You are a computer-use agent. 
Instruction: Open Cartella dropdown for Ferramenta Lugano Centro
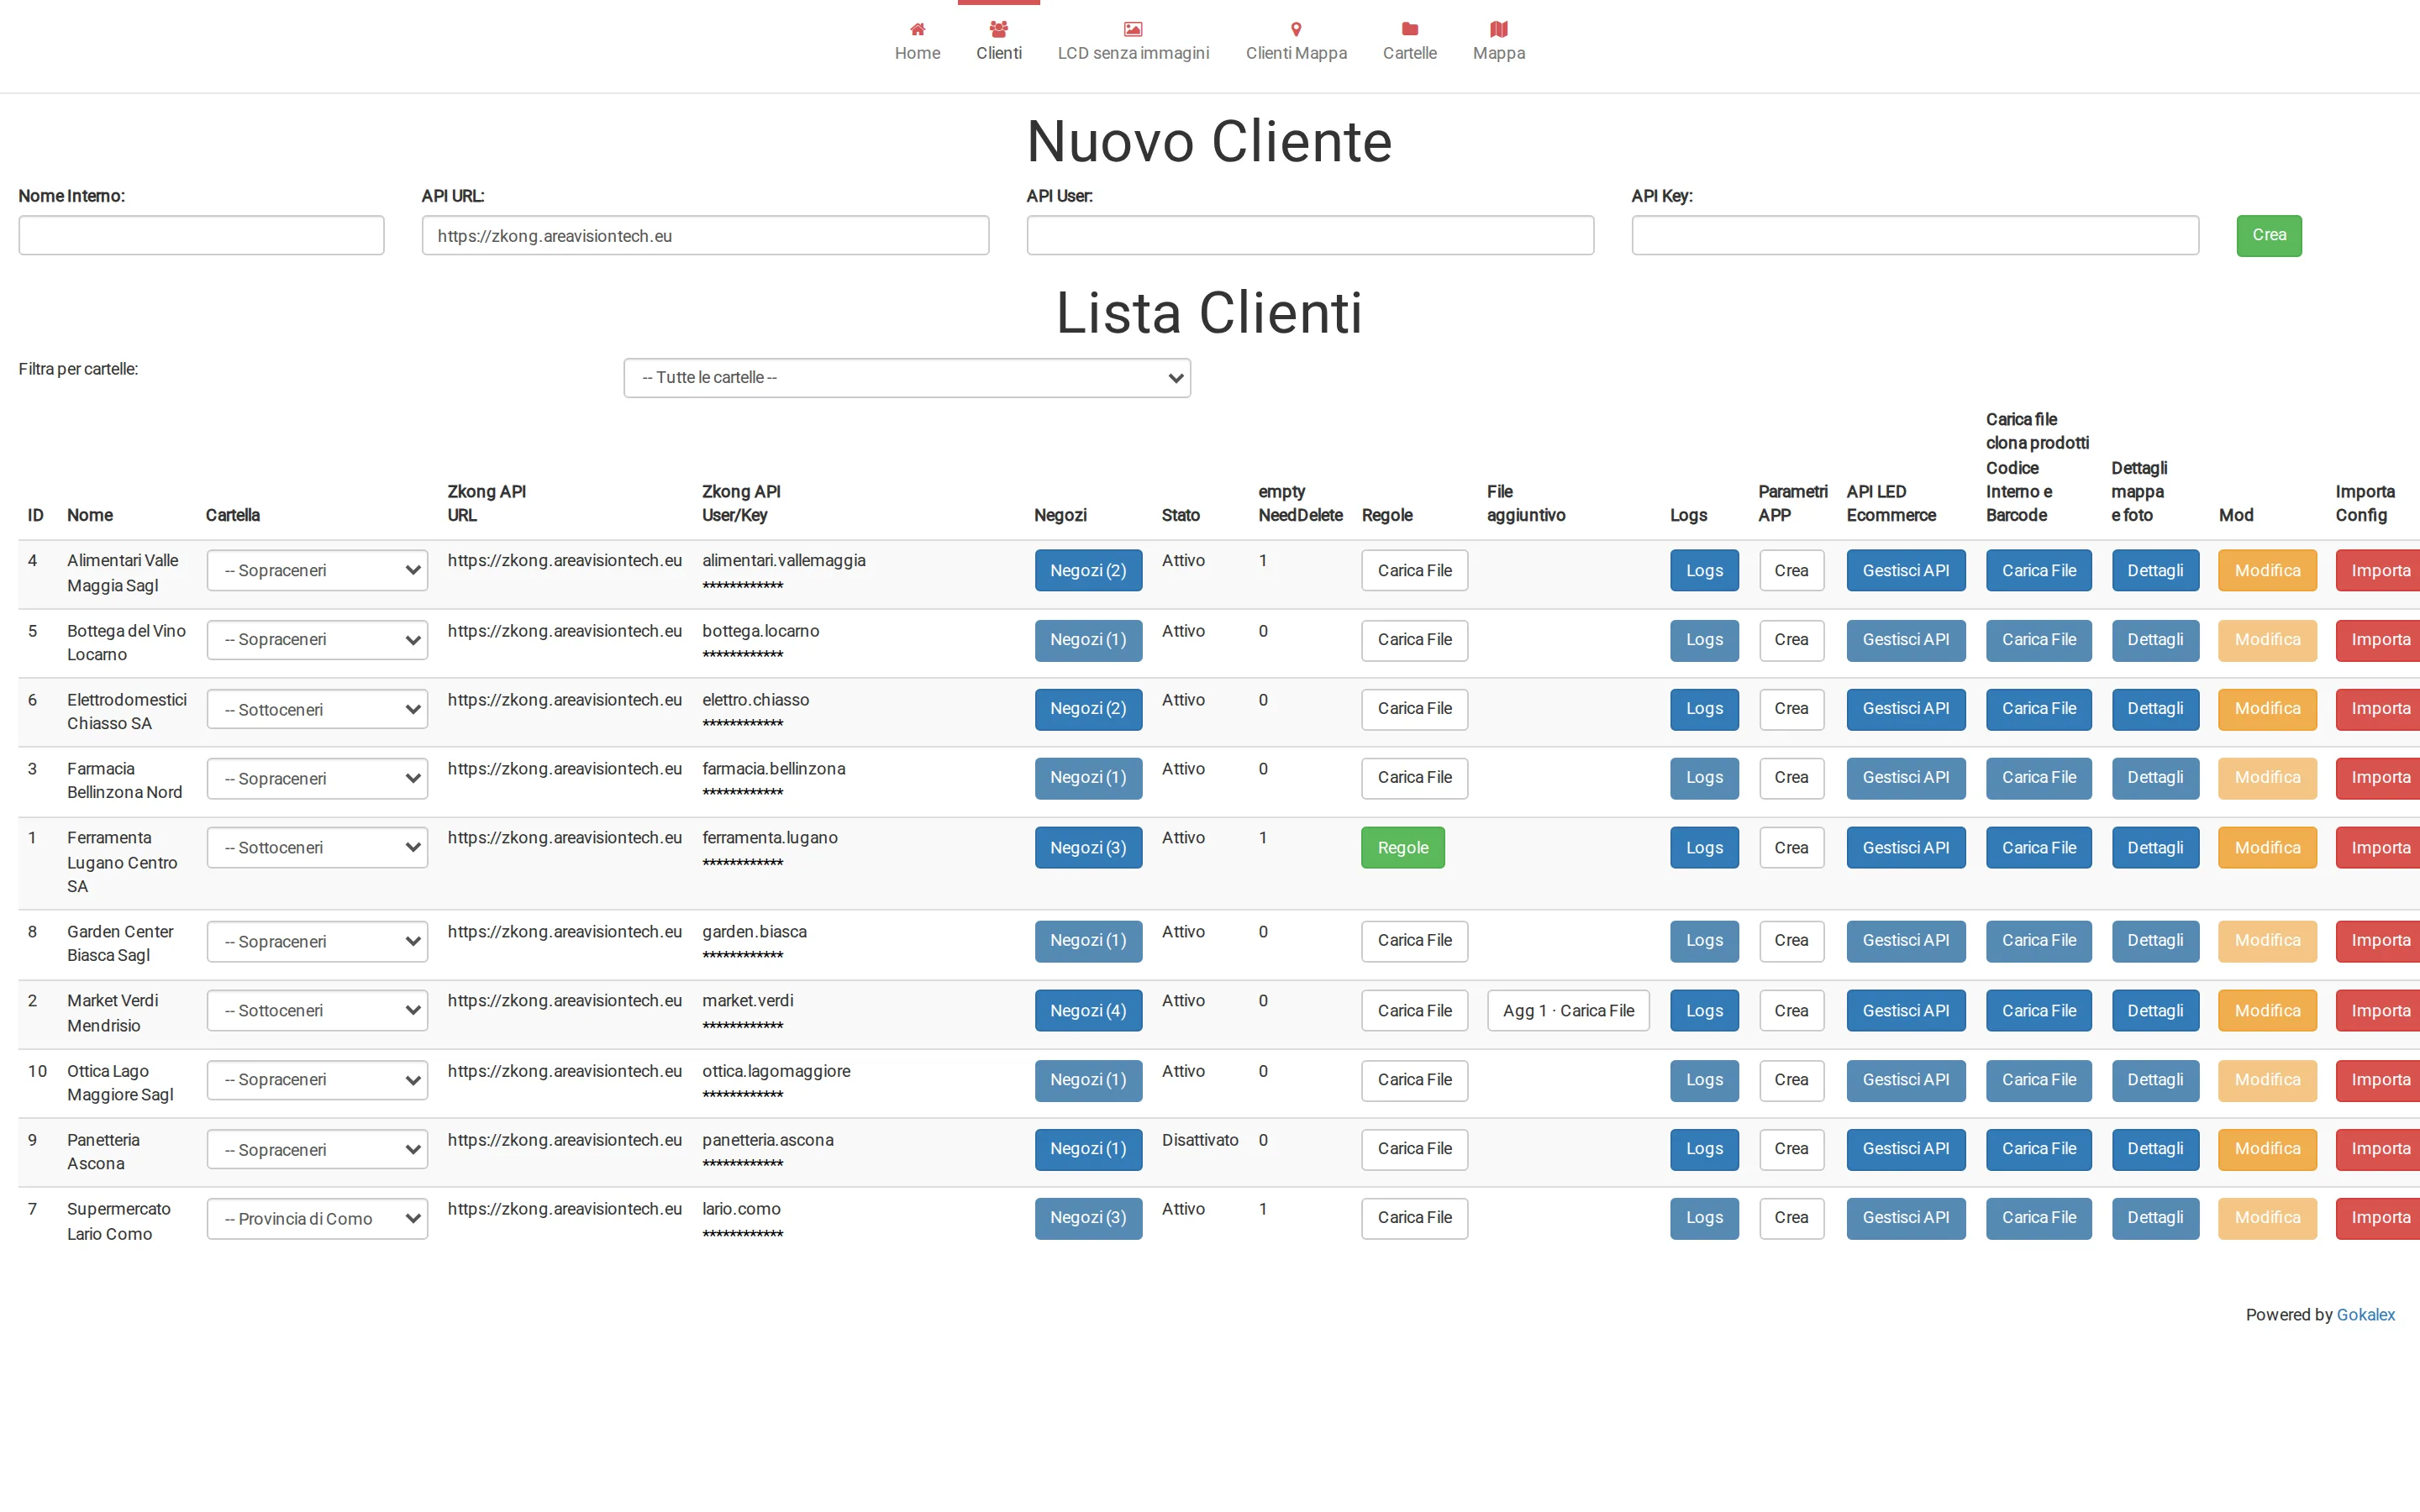pyautogui.click(x=317, y=847)
